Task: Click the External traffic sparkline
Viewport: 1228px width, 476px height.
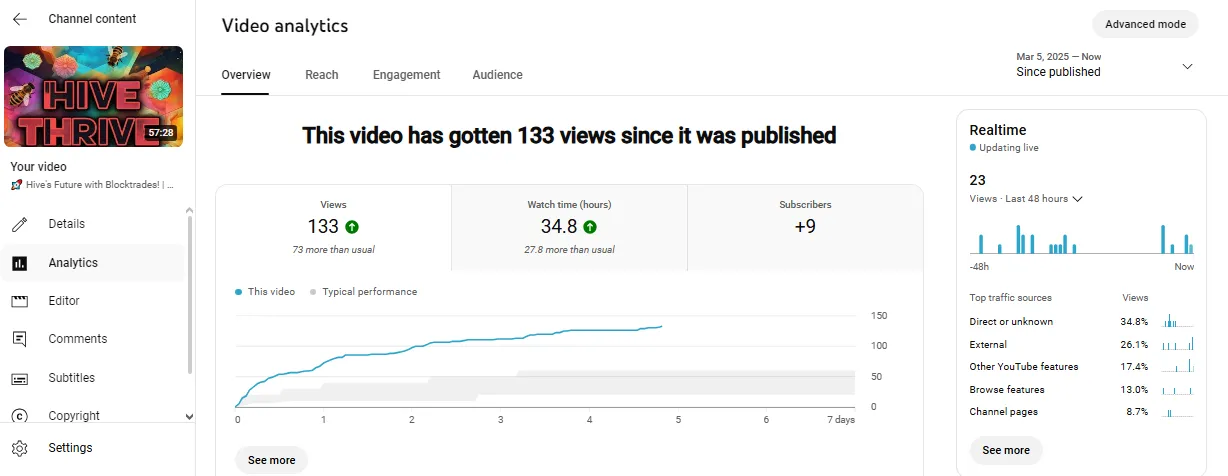Action: click(x=1178, y=344)
